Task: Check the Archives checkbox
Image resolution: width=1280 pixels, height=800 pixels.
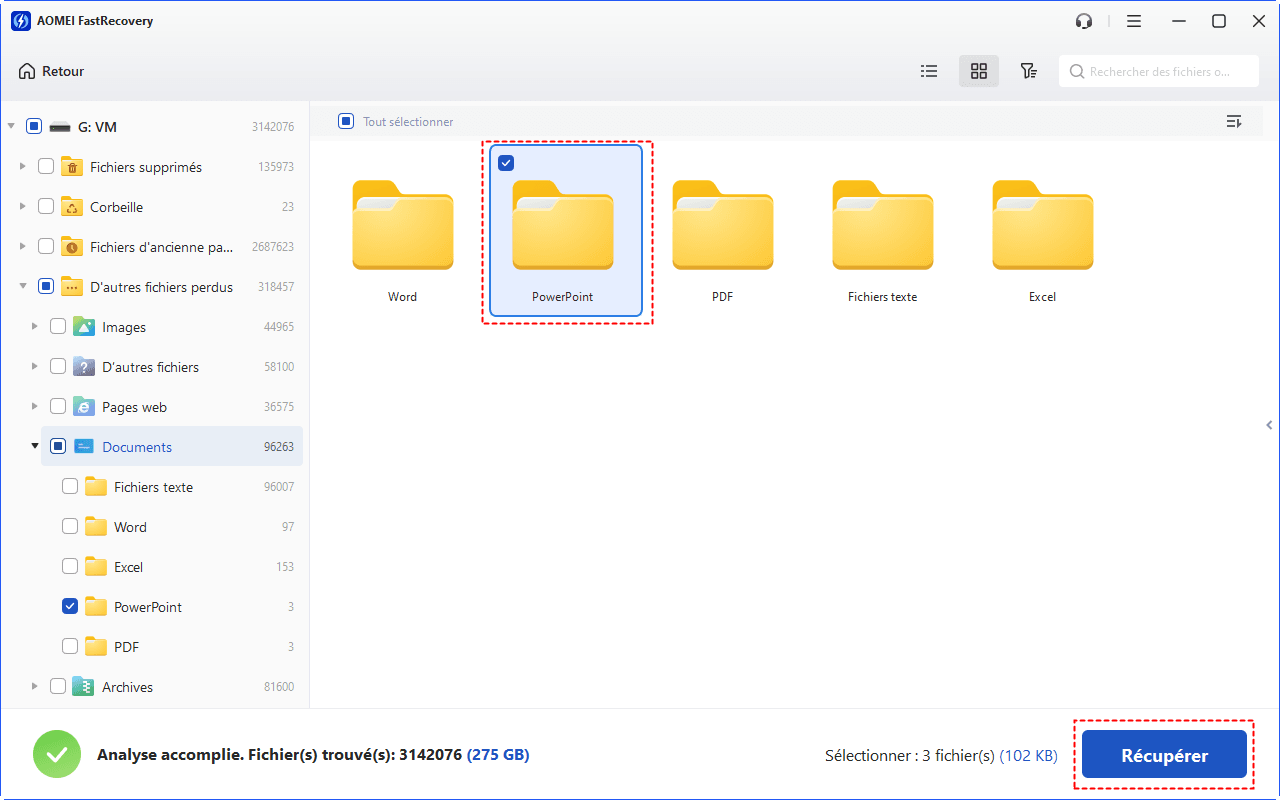Action: tap(58, 687)
